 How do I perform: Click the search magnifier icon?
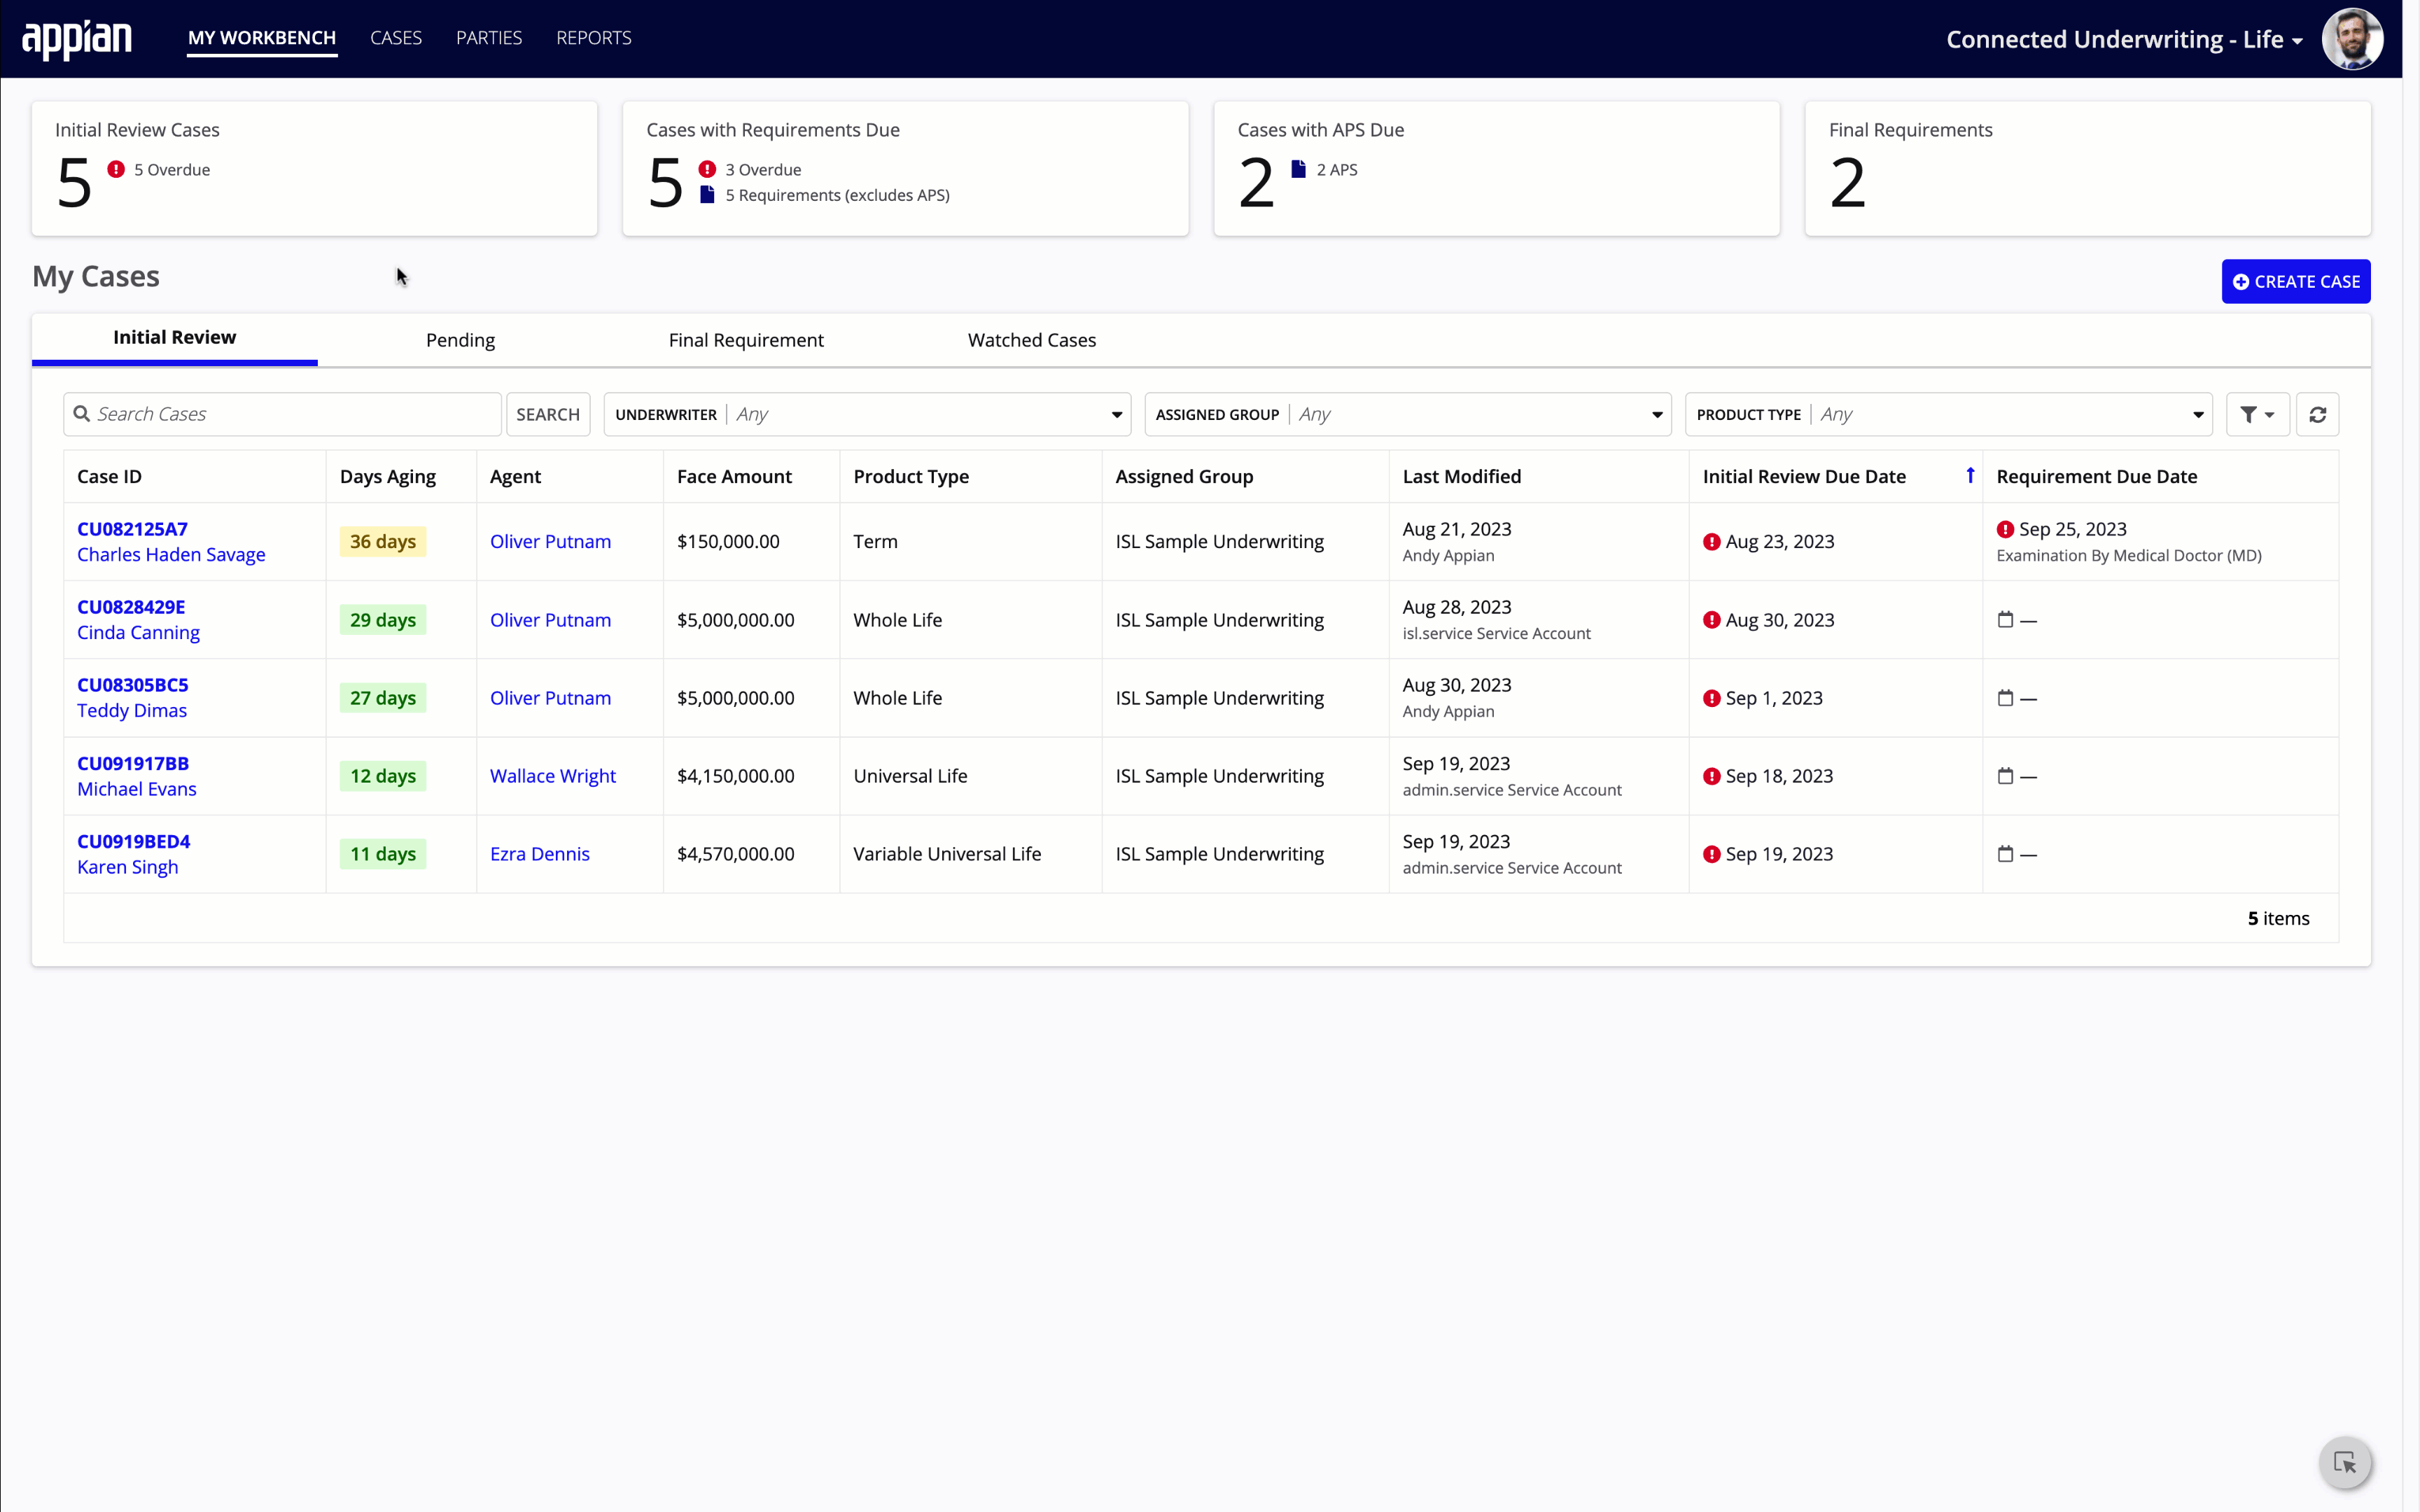pyautogui.click(x=82, y=414)
